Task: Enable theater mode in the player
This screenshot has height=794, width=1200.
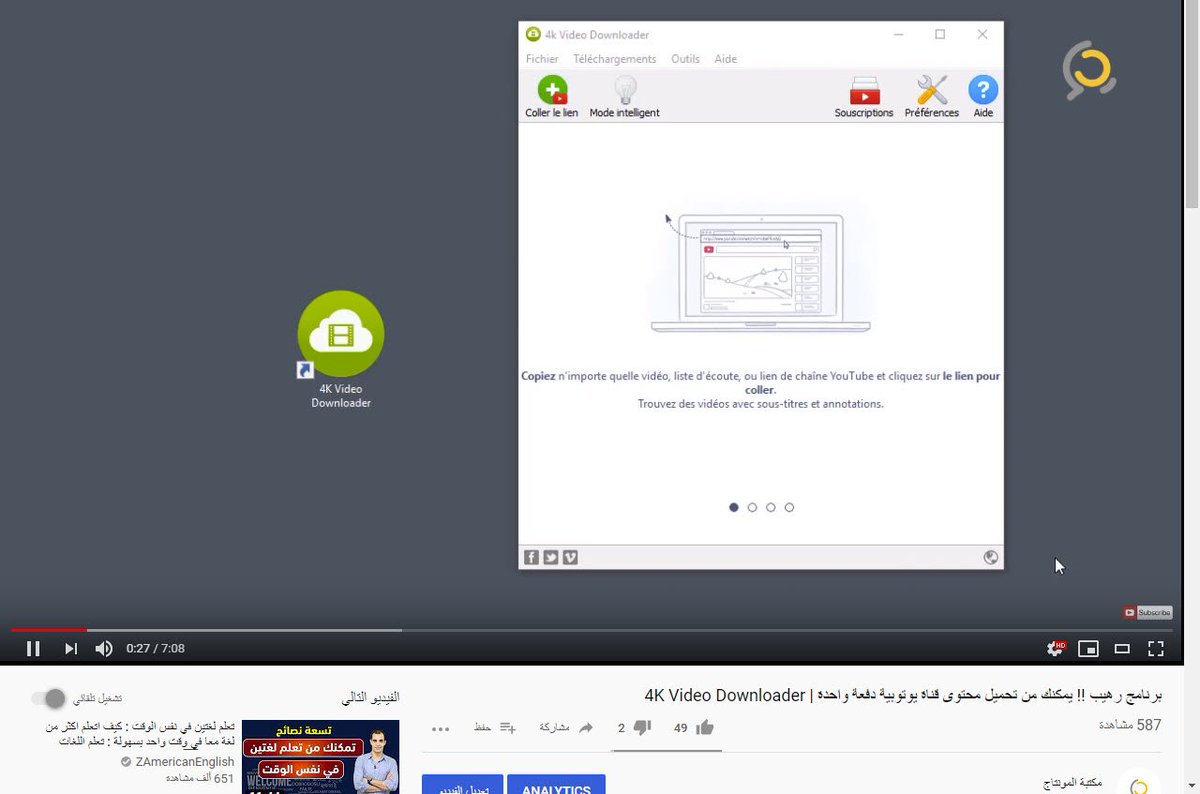Action: (1122, 648)
